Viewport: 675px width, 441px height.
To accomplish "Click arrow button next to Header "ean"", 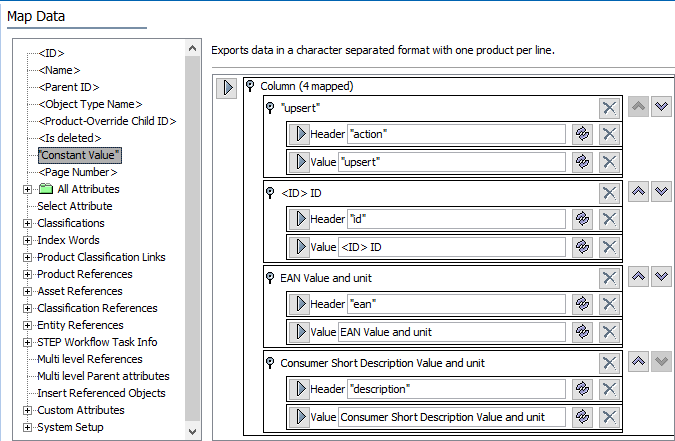I will pos(300,304).
